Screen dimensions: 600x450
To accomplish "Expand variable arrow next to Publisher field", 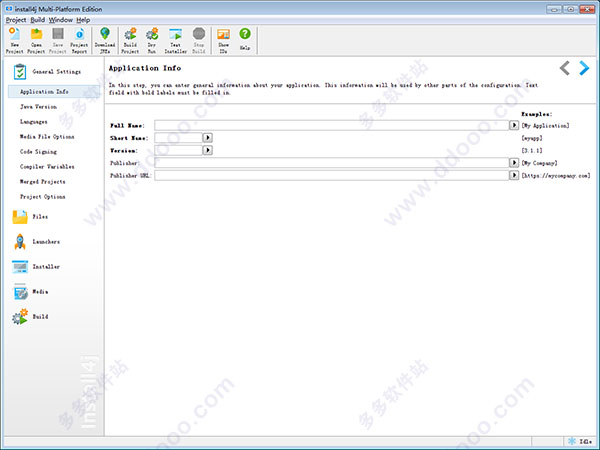I will tap(514, 163).
